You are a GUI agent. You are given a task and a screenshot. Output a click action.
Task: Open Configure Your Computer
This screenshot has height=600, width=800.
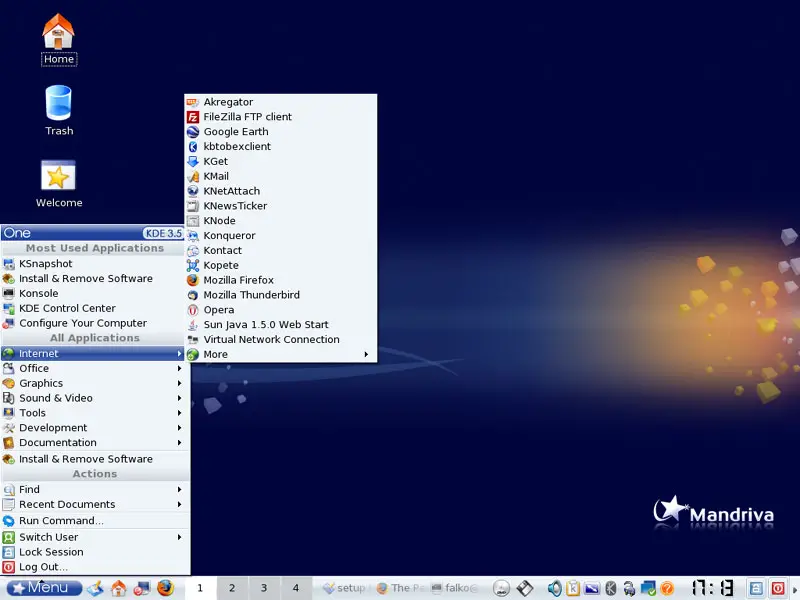[93, 323]
